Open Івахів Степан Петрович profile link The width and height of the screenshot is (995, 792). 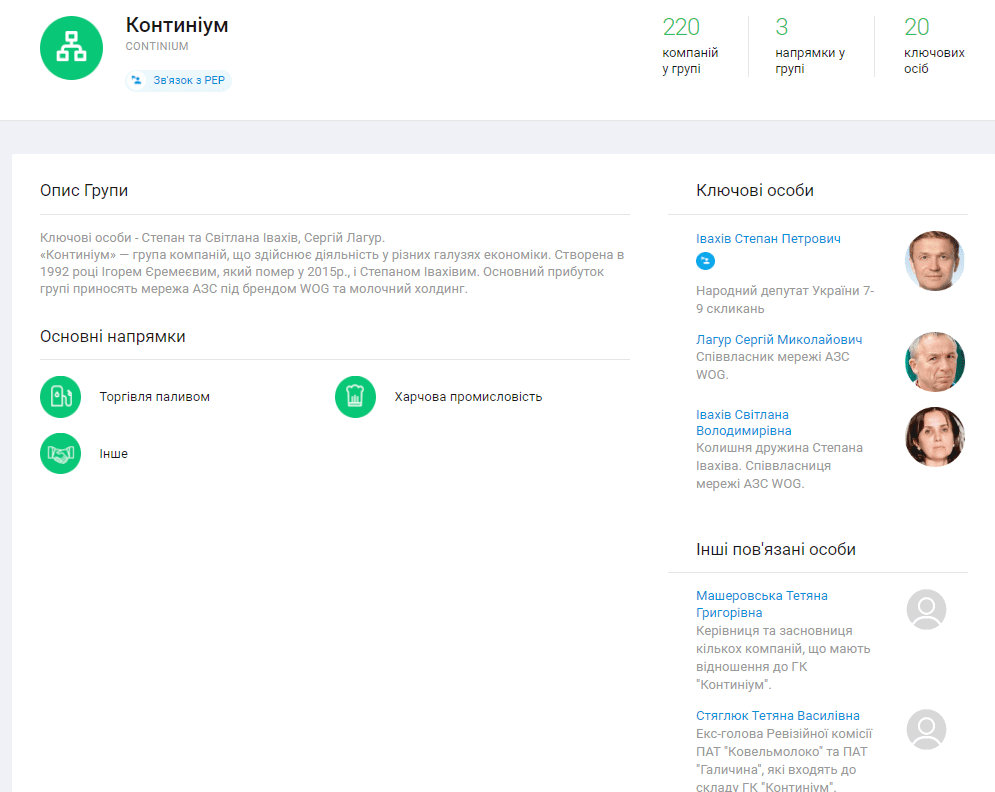(768, 239)
